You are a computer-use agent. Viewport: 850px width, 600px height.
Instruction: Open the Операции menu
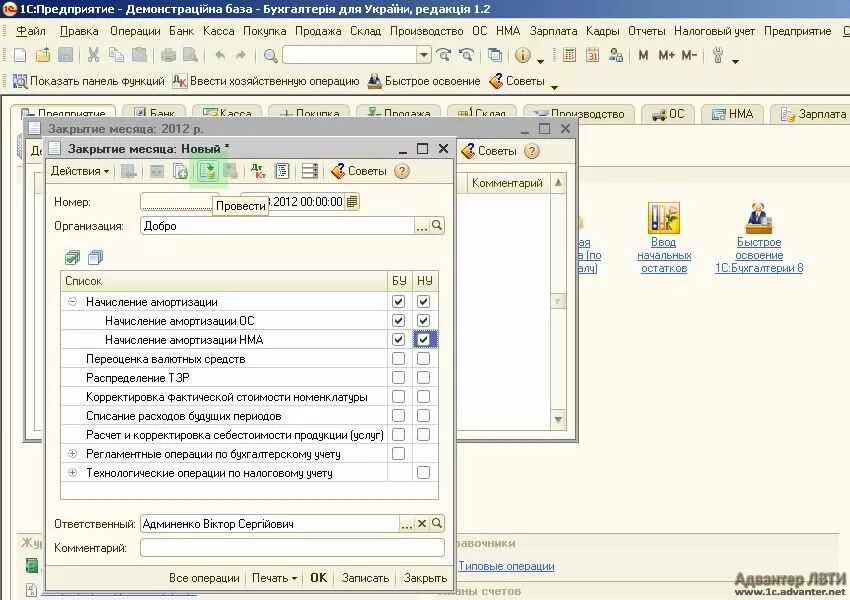point(135,31)
